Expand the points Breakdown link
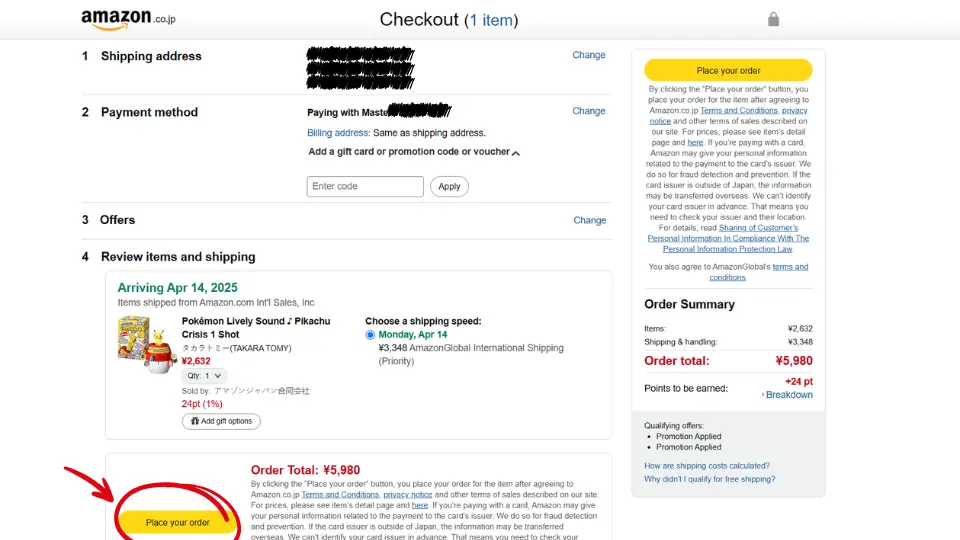 tap(789, 395)
